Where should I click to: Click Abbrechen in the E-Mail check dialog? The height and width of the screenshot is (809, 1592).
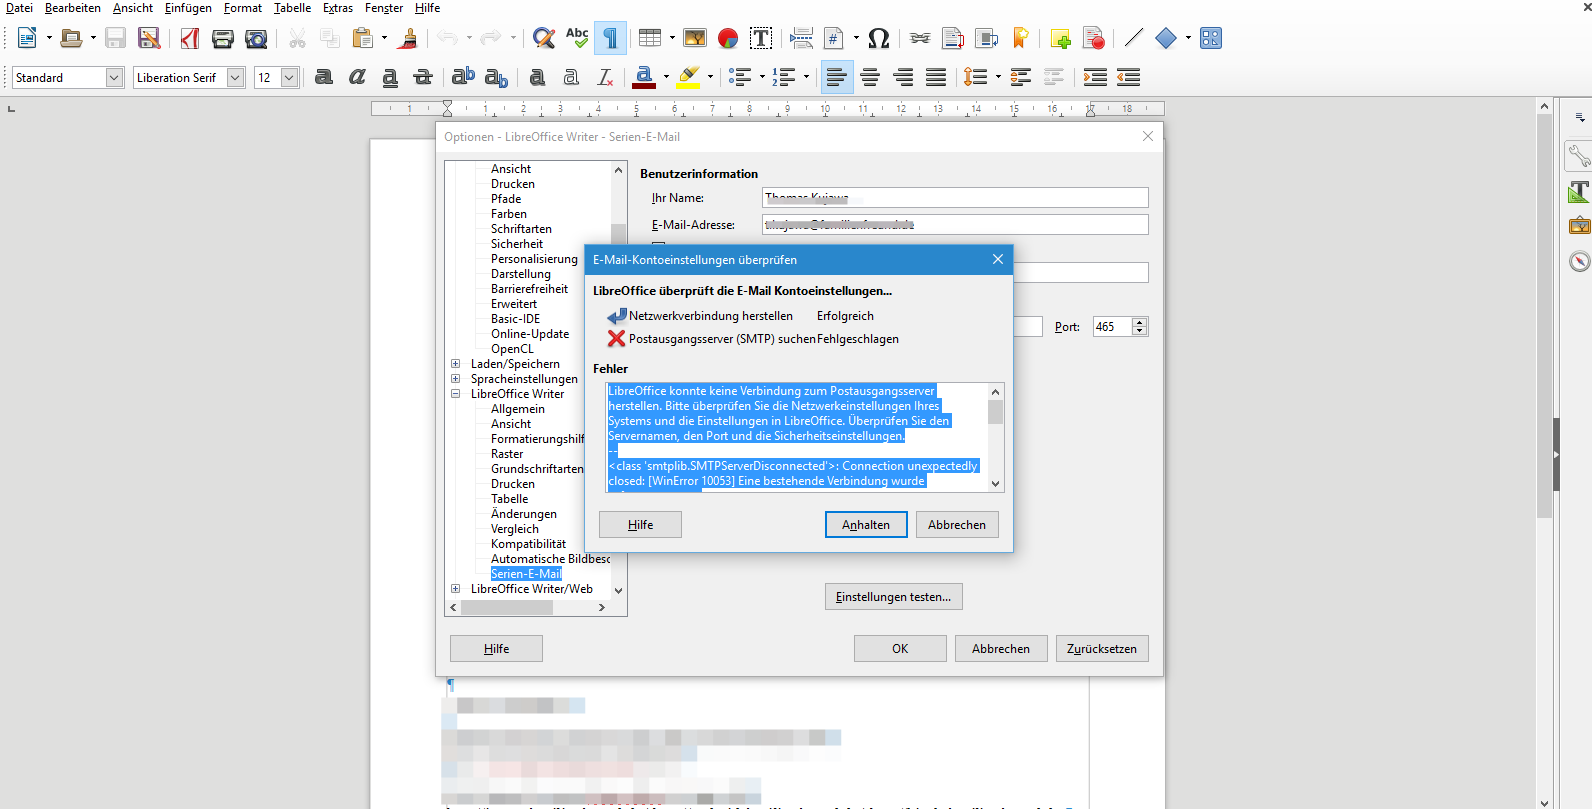[957, 524]
